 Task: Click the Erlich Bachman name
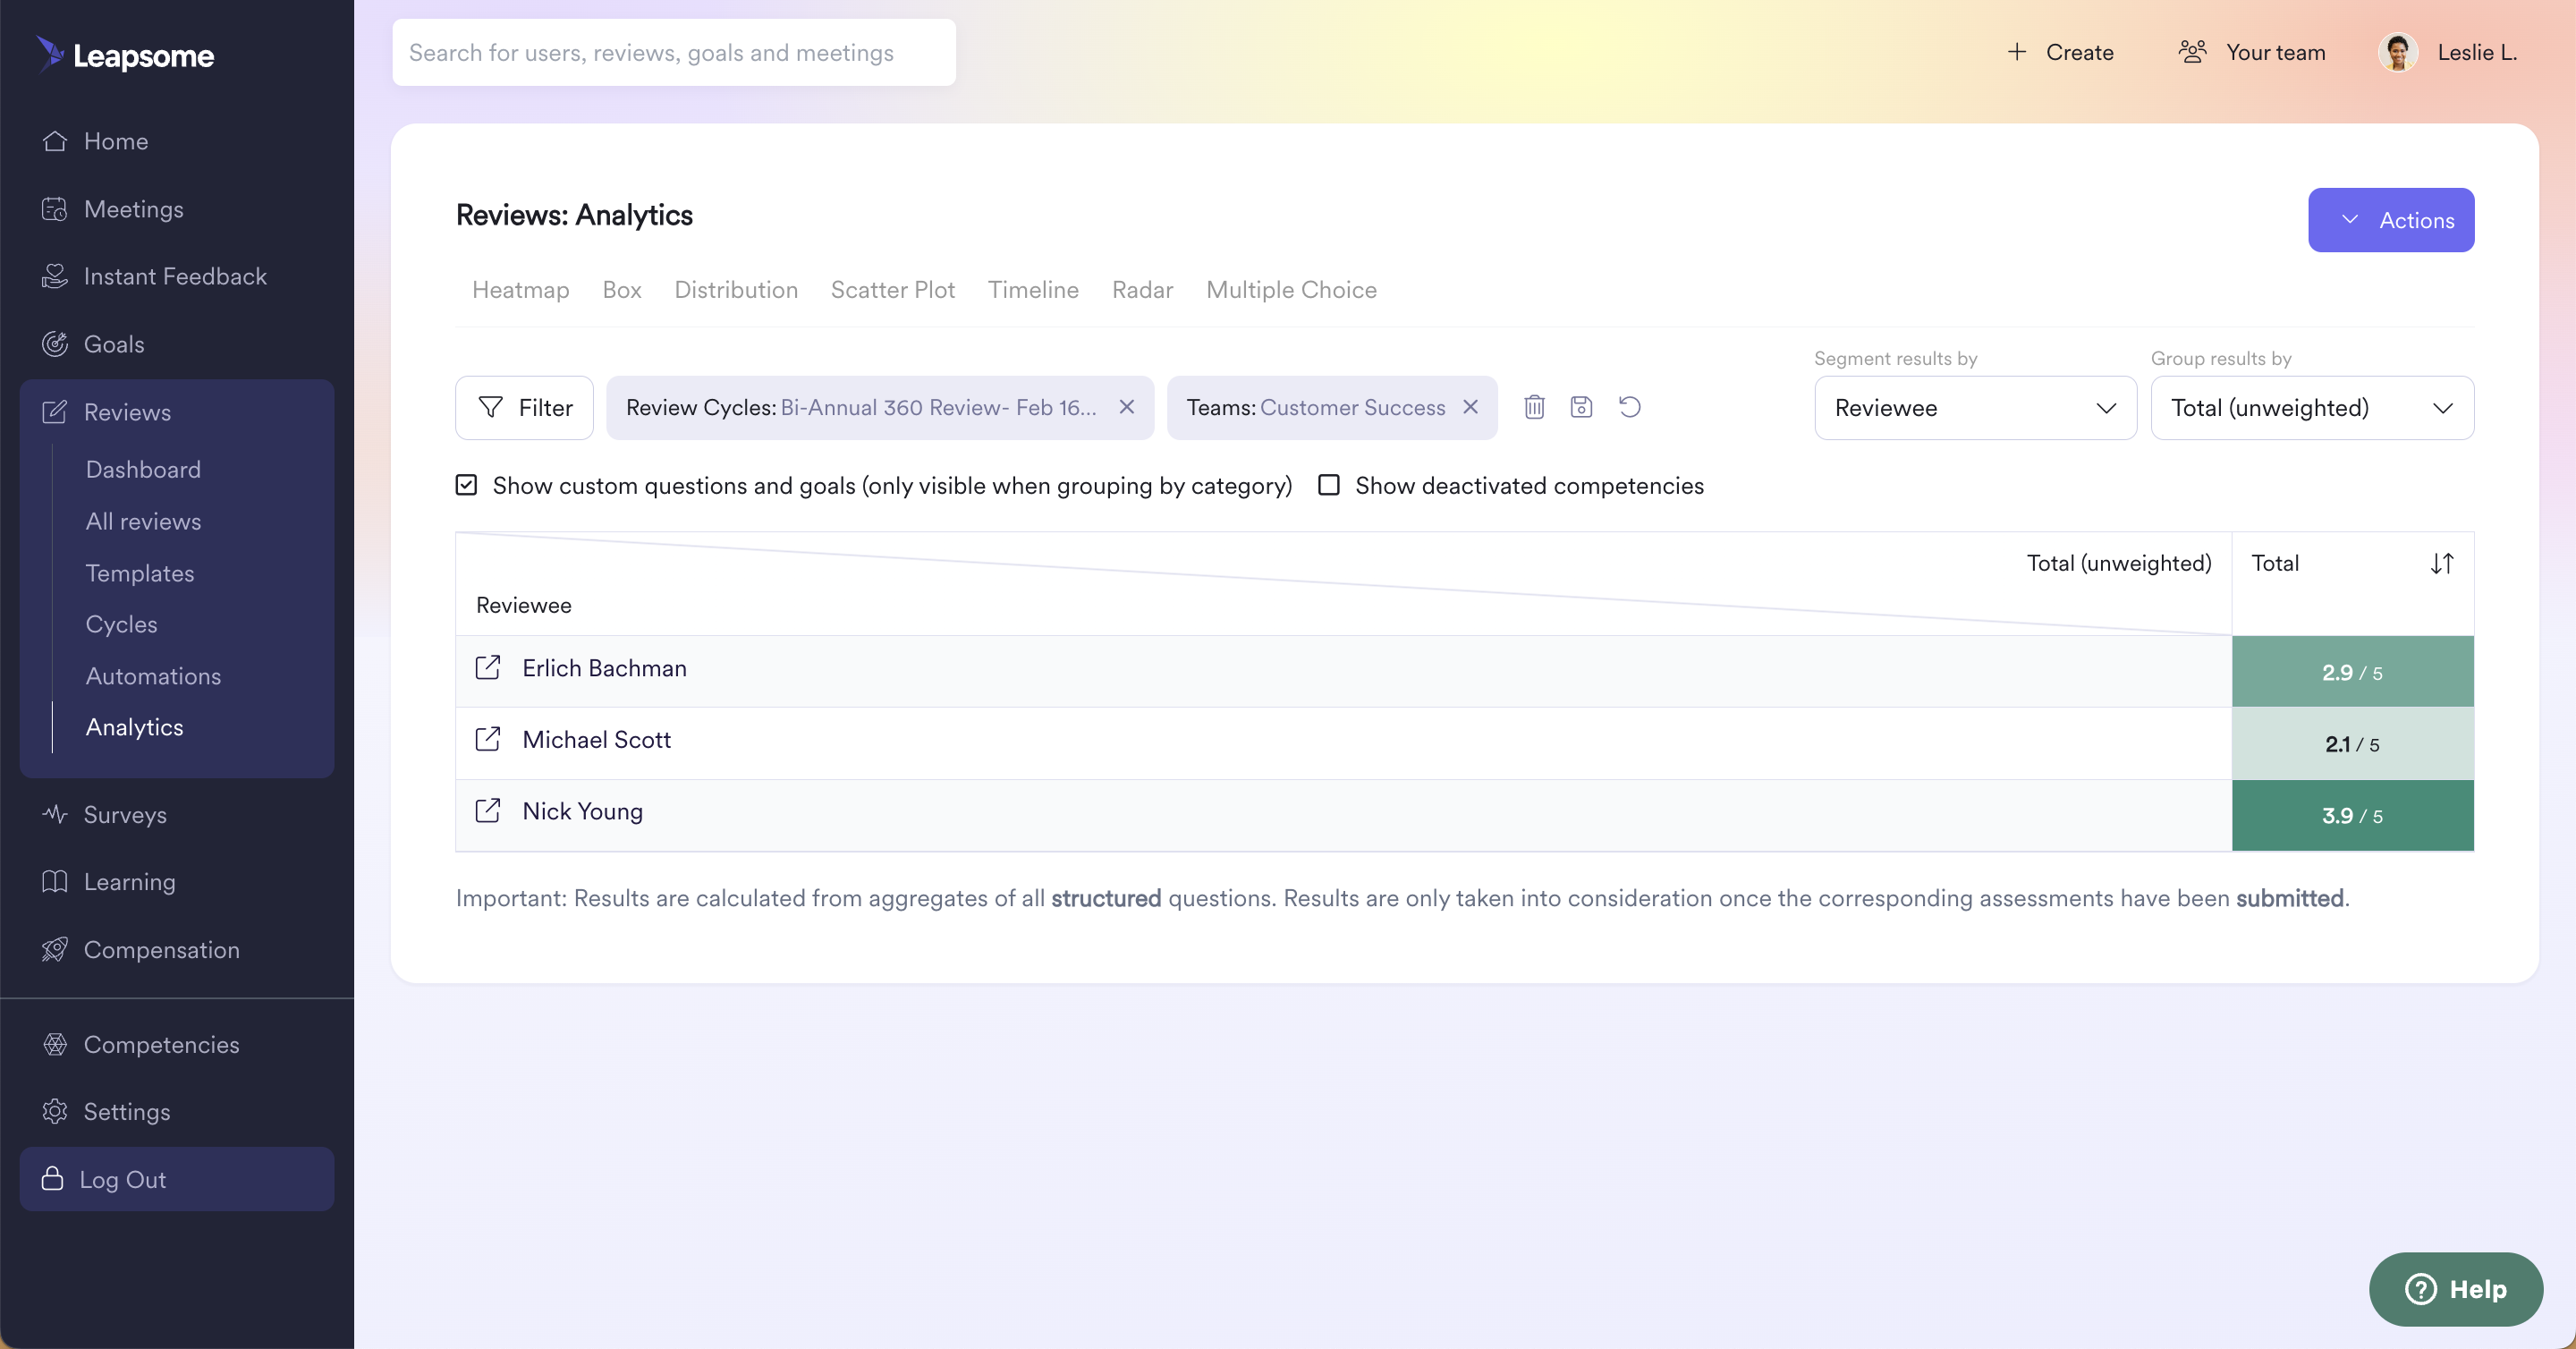pos(604,668)
